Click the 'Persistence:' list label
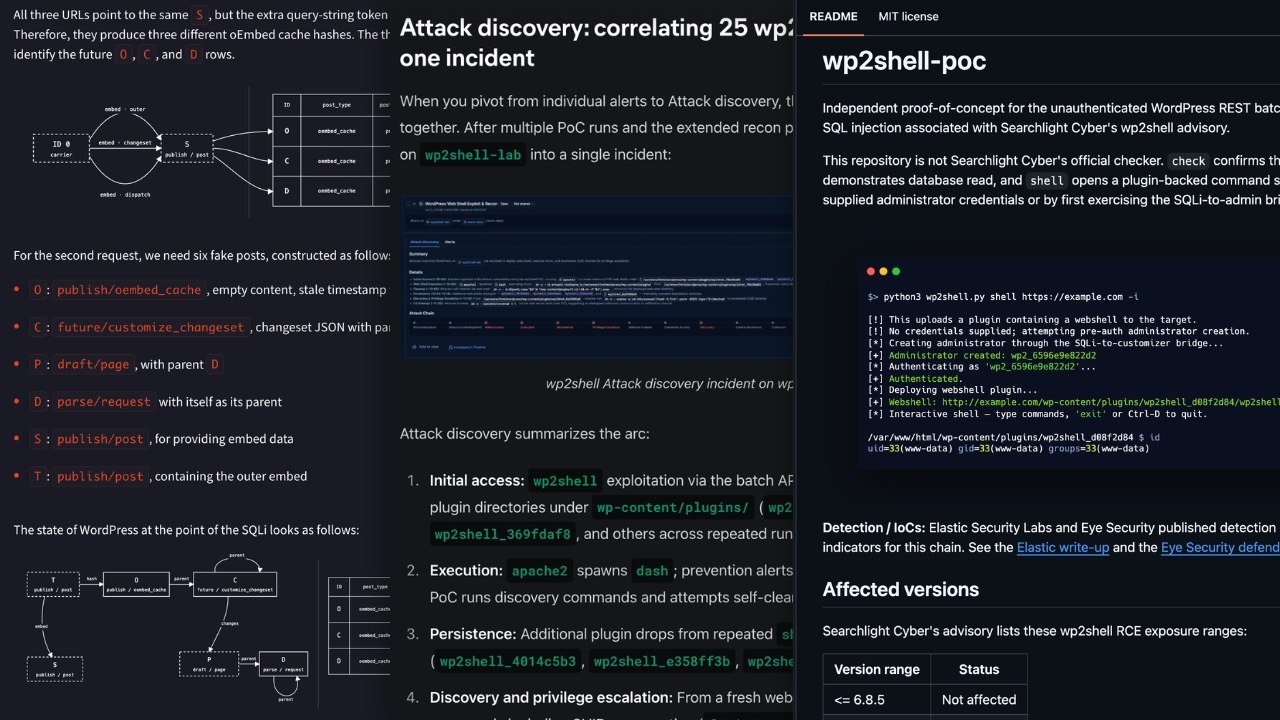Image resolution: width=1280 pixels, height=720 pixels. (x=473, y=634)
